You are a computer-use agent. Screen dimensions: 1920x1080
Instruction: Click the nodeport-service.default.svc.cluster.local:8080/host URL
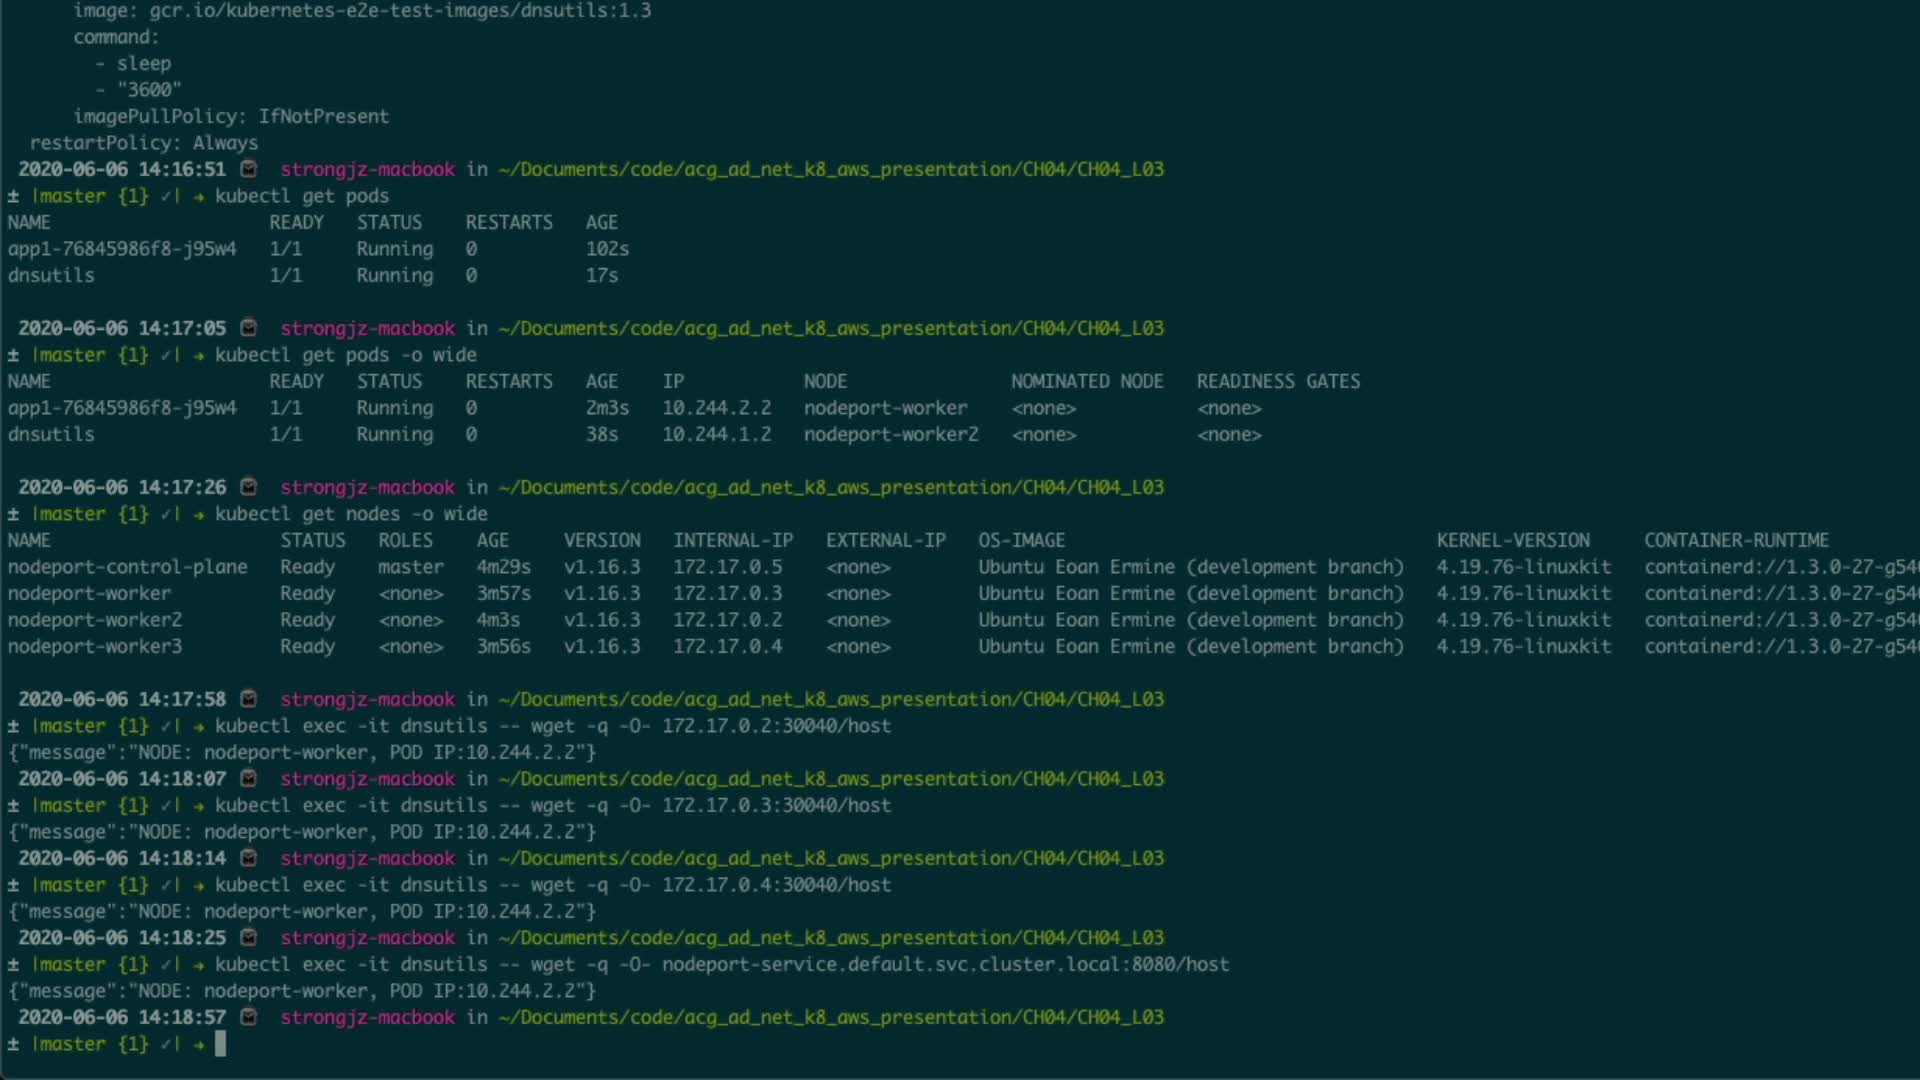945,964
